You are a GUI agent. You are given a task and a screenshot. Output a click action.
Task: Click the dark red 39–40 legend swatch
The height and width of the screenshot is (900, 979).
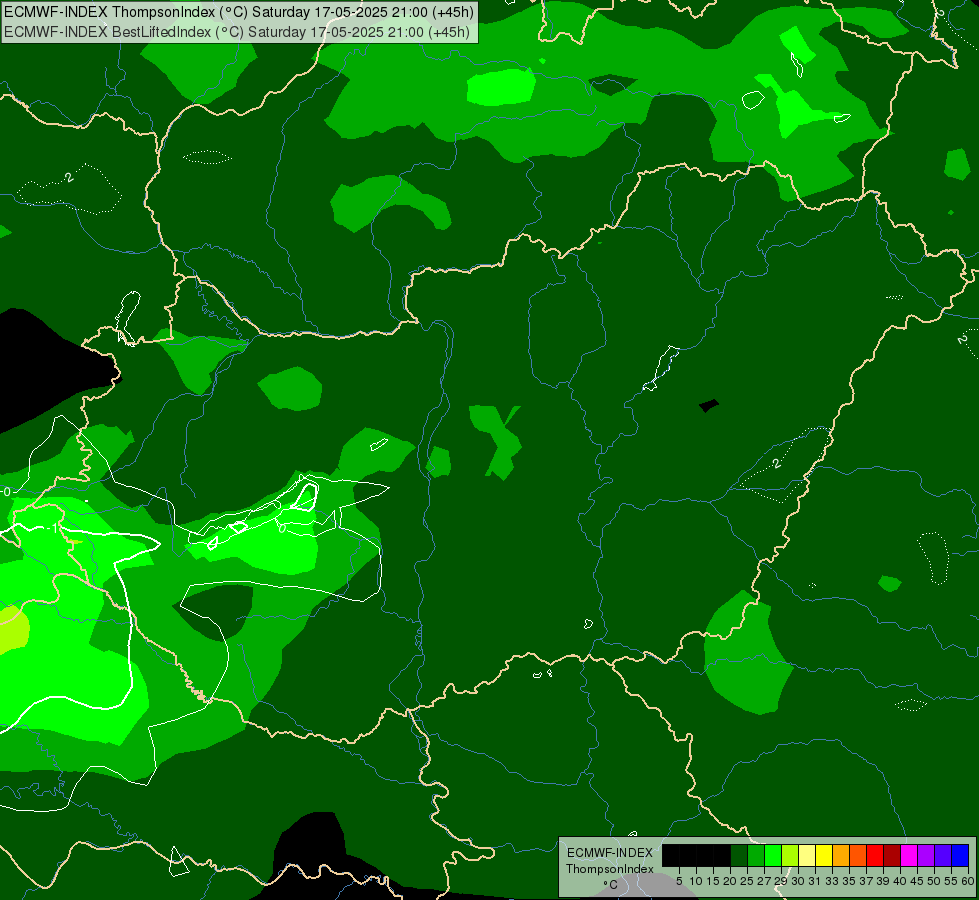click(x=892, y=855)
